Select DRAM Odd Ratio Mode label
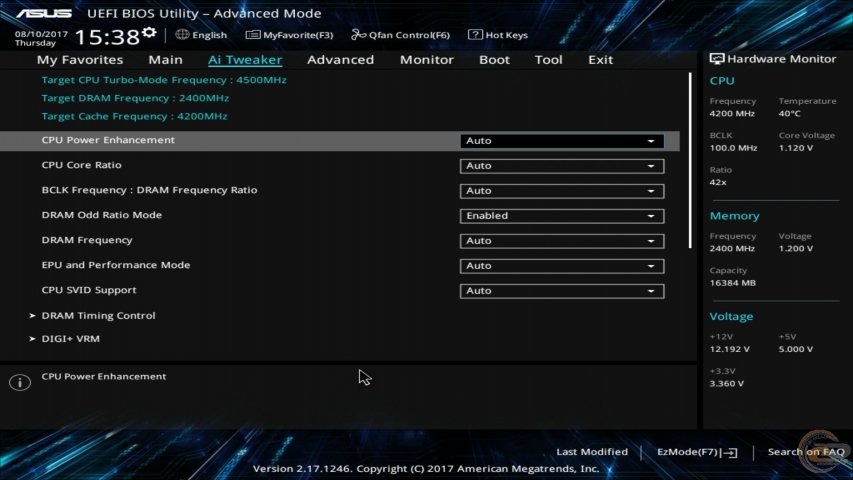 coord(102,215)
